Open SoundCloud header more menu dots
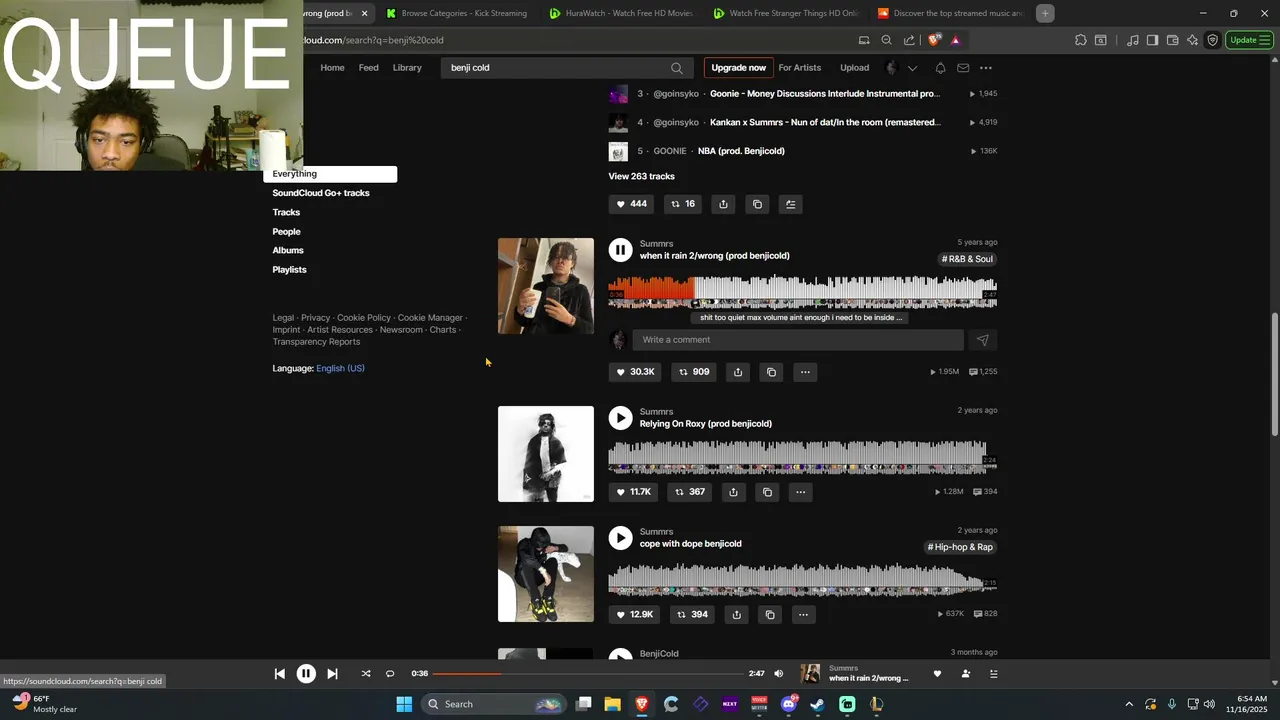Image resolution: width=1280 pixels, height=720 pixels. pos(986,68)
